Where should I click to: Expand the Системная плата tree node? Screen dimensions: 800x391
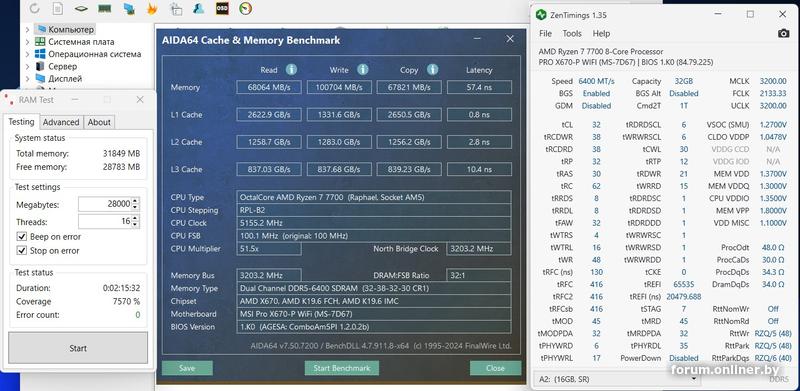click(28, 42)
